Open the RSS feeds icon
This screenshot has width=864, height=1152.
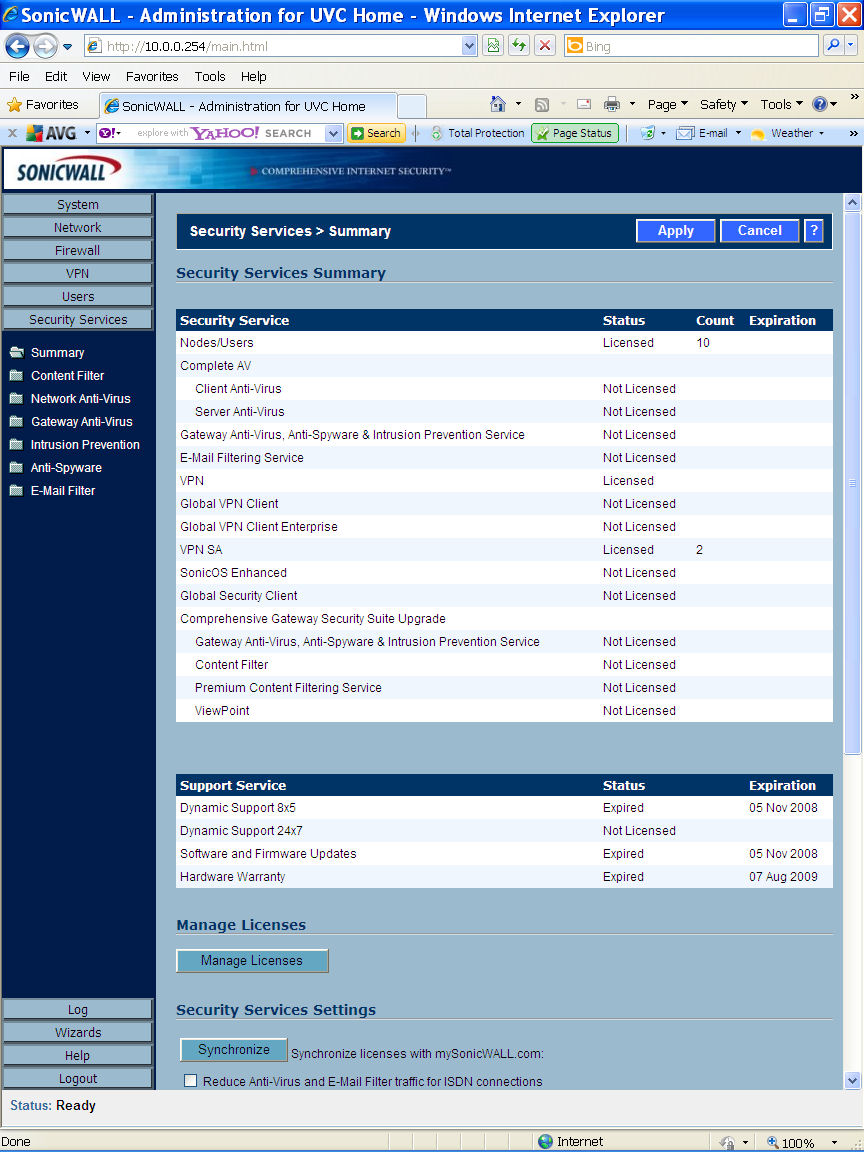click(x=542, y=104)
